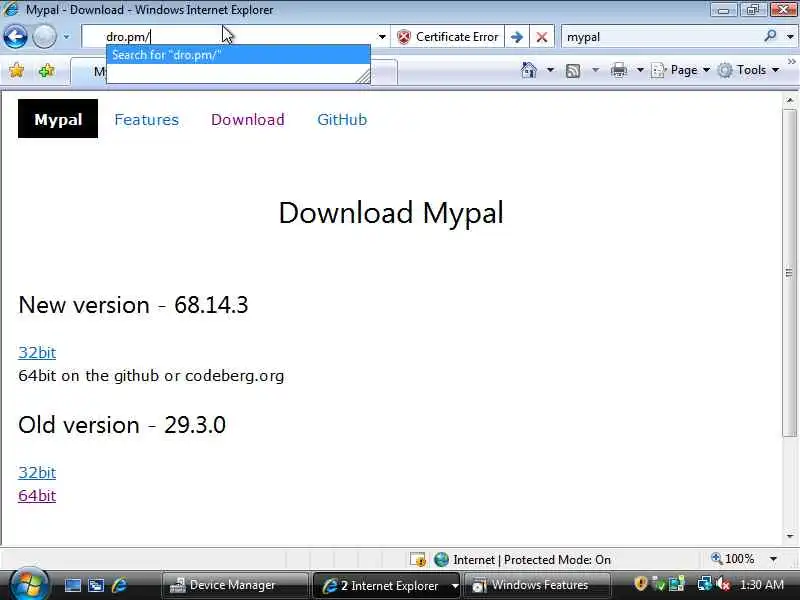This screenshot has width=800, height=600.
Task: Select the Search for "dro.pm/" suggestion
Action: tap(238, 55)
